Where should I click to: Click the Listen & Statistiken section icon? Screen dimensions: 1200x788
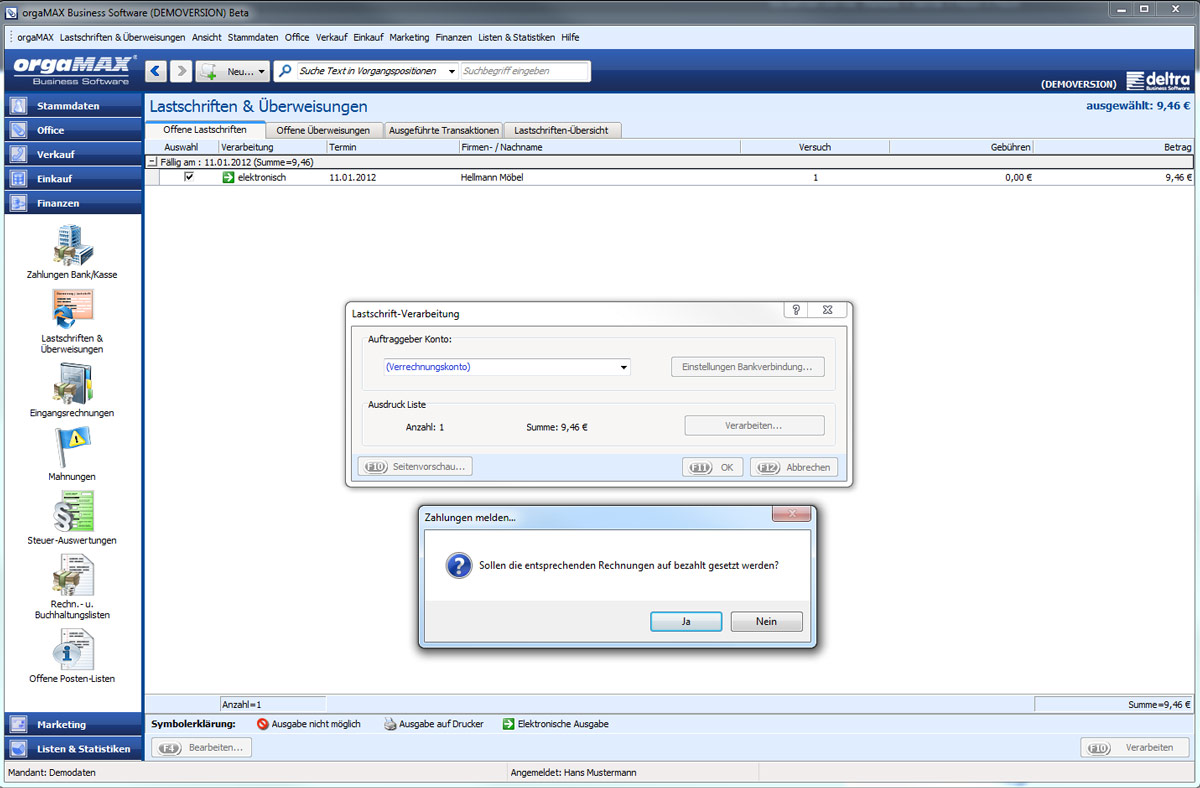[17, 748]
